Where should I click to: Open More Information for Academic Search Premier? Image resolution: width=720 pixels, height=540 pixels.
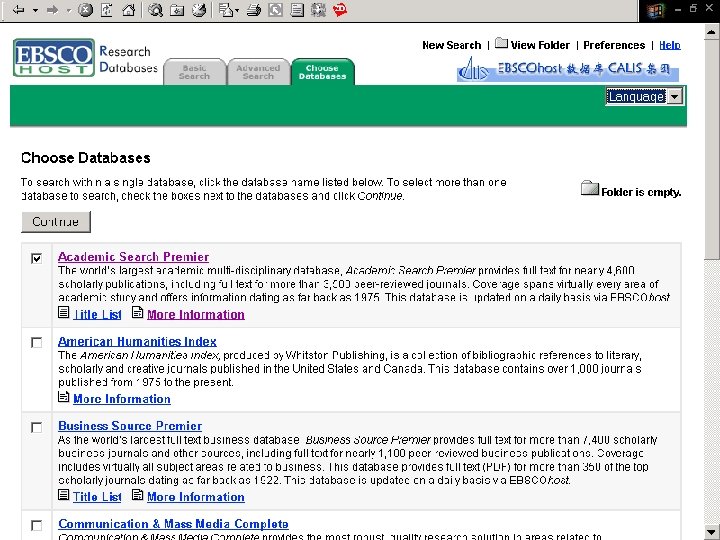[x=196, y=315]
